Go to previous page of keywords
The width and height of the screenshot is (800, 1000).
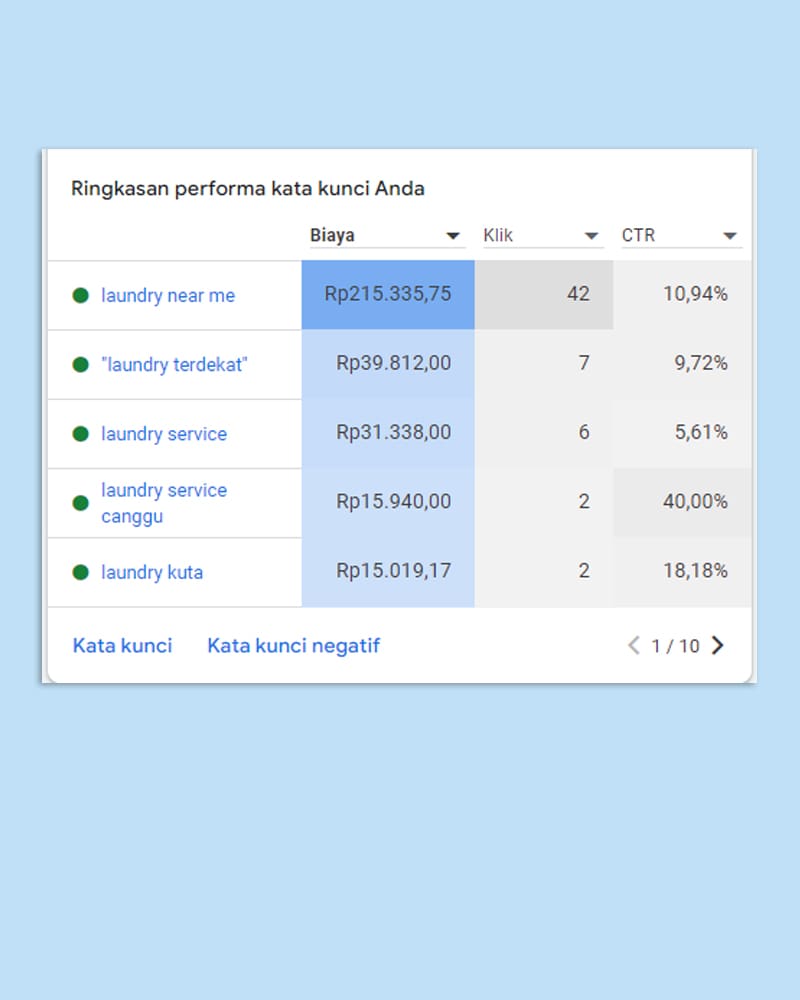[x=633, y=646]
